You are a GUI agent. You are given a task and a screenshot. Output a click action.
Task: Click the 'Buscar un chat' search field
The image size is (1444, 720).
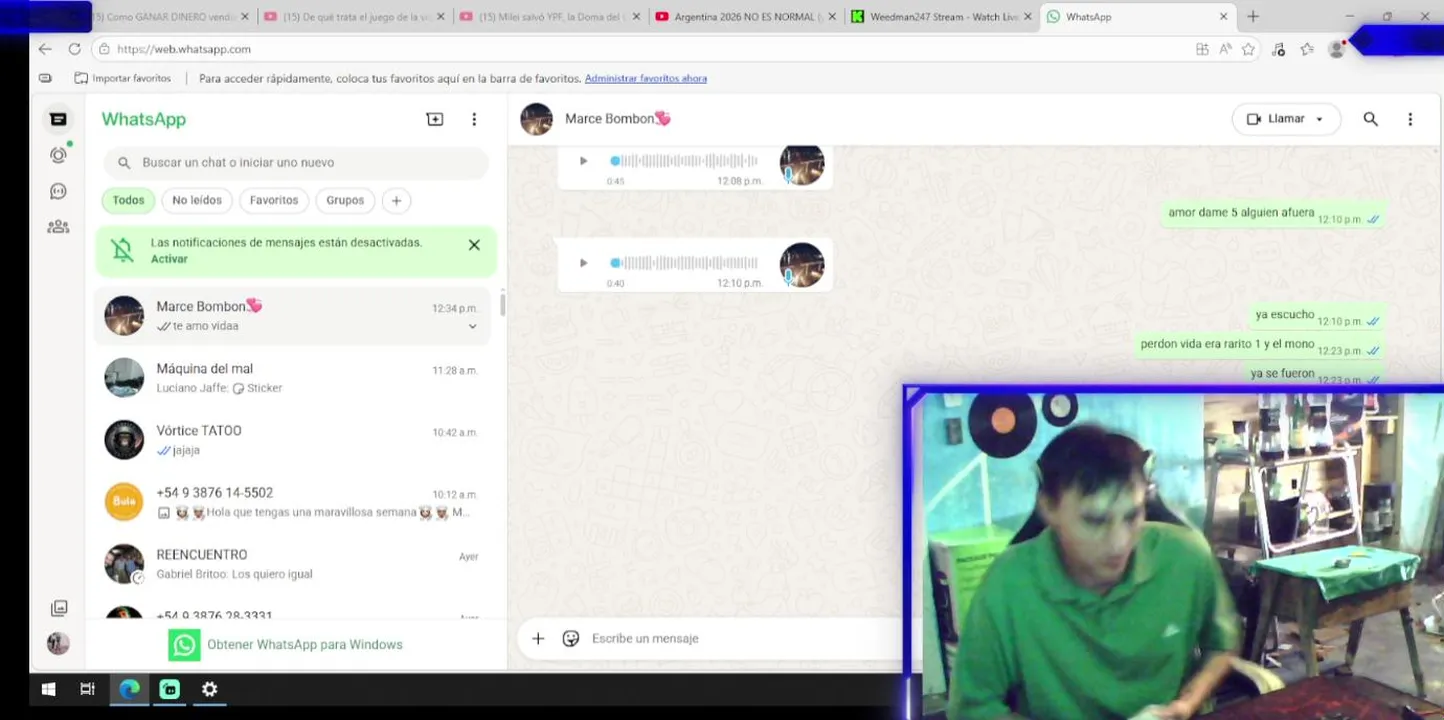tap(296, 163)
